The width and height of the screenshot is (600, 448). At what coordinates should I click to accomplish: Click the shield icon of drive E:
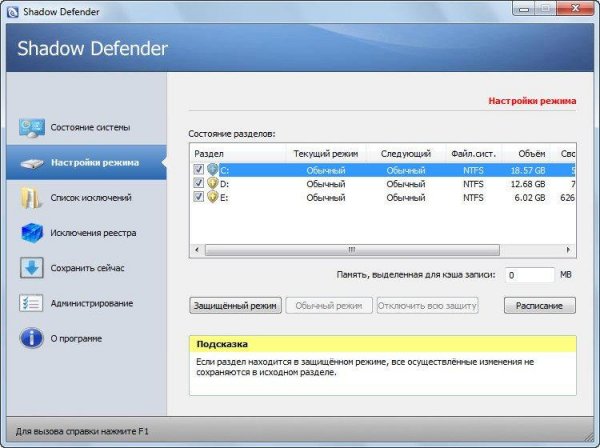(212, 197)
